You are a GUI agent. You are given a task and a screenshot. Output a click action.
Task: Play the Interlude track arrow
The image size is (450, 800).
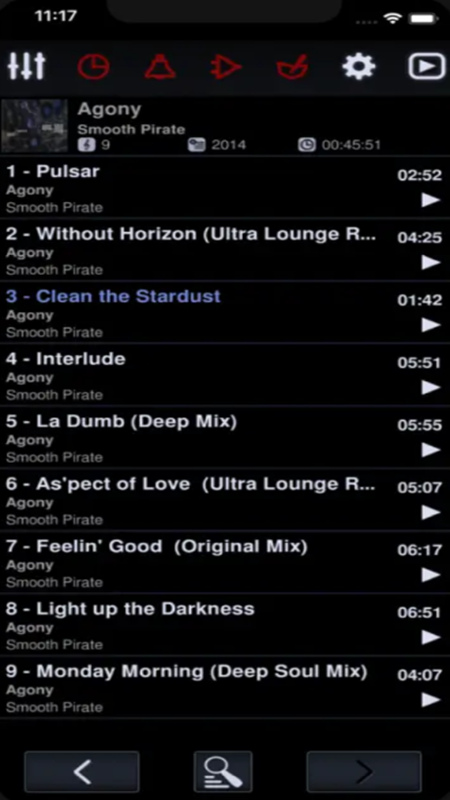point(431,388)
